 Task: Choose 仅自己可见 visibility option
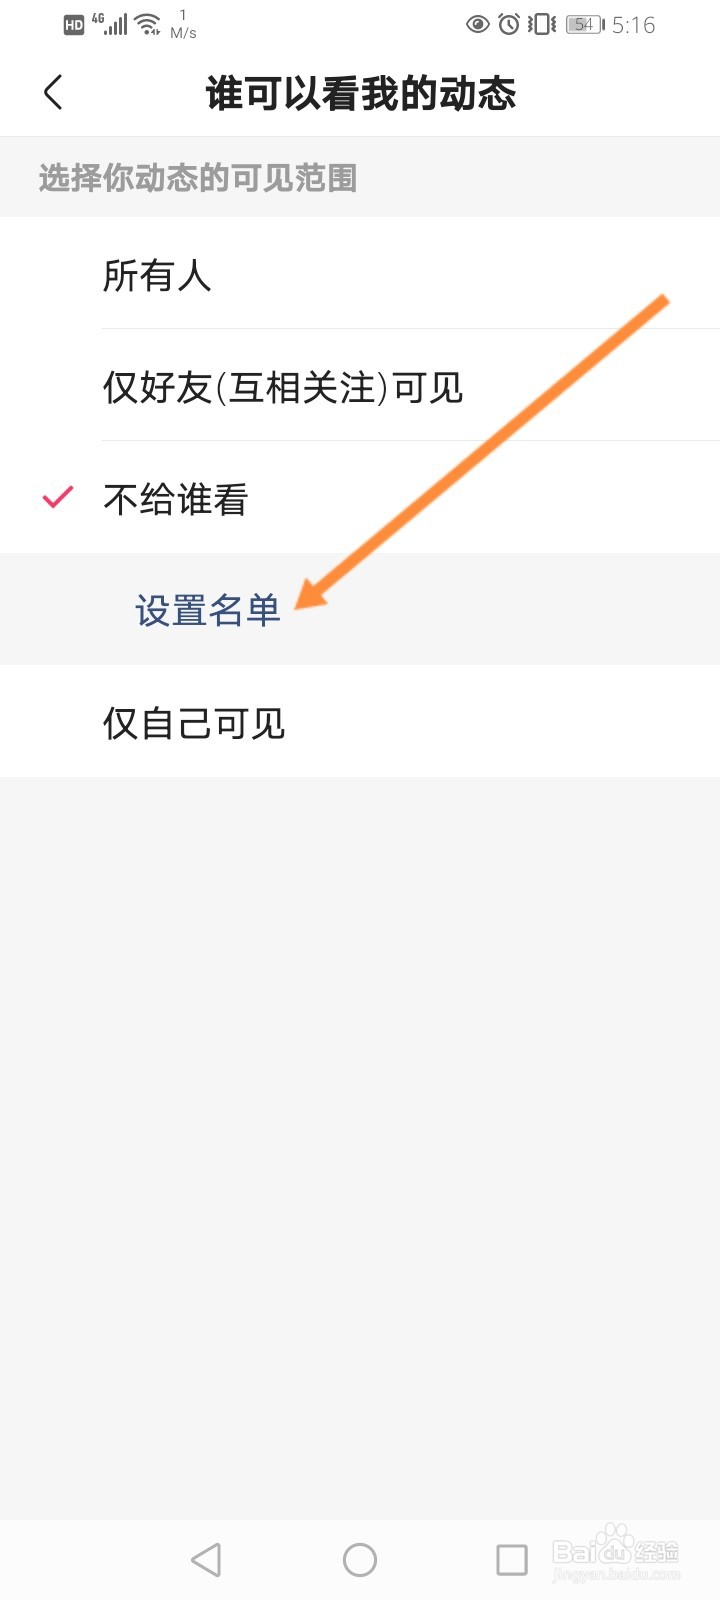click(360, 721)
